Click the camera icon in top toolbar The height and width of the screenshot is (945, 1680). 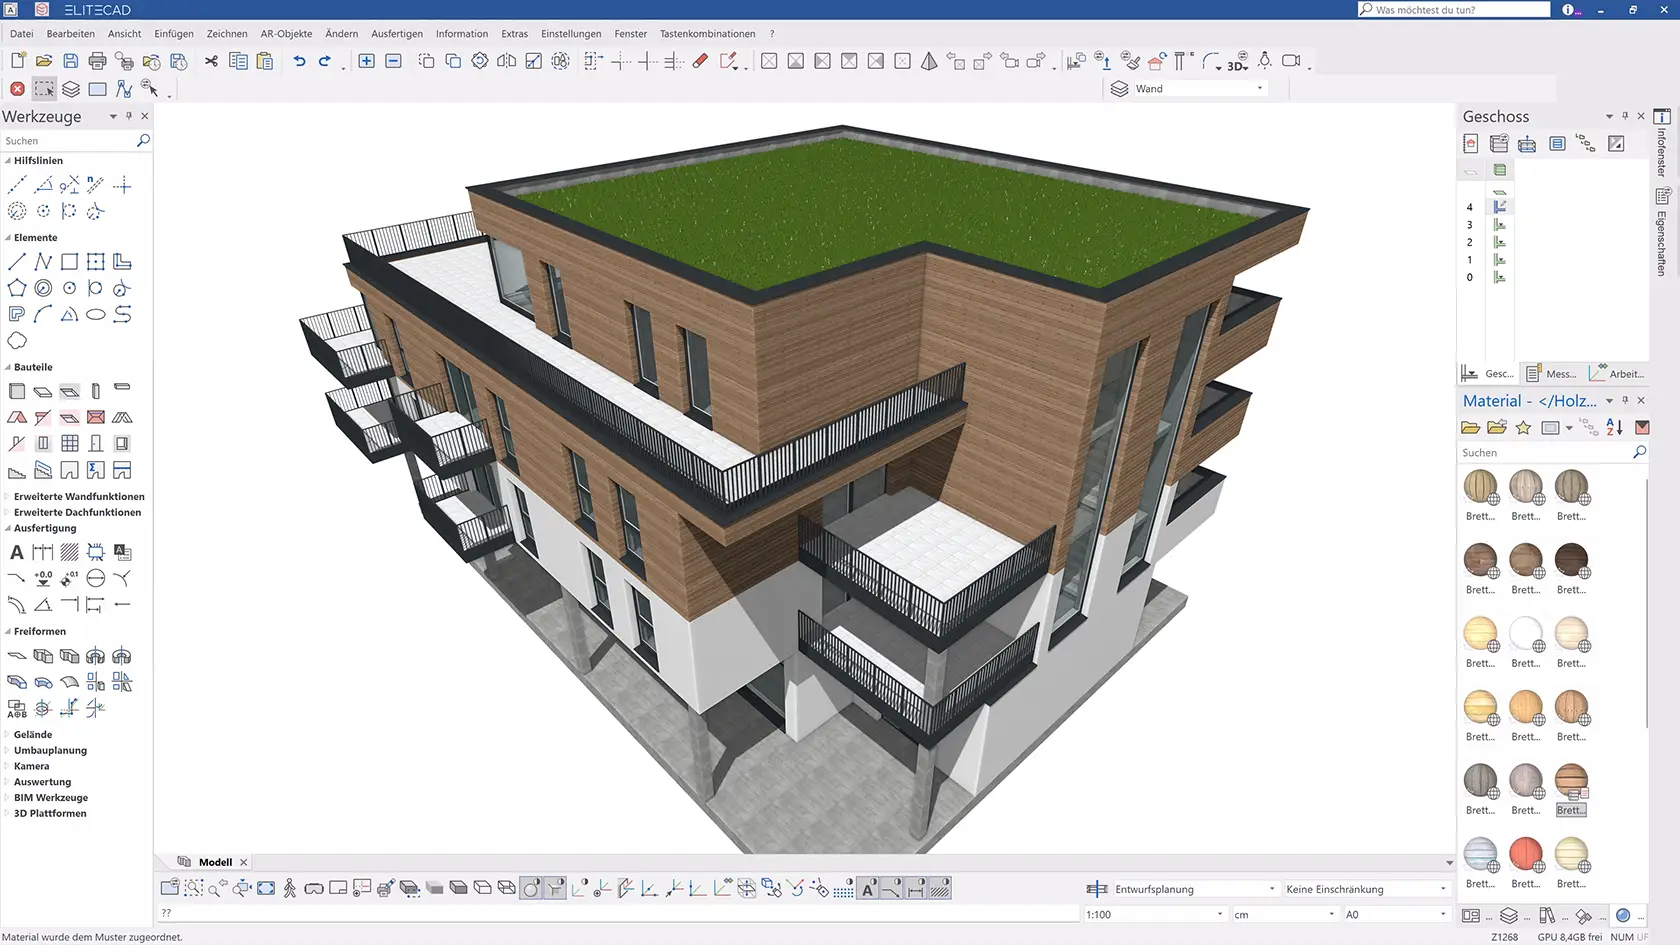(1291, 61)
